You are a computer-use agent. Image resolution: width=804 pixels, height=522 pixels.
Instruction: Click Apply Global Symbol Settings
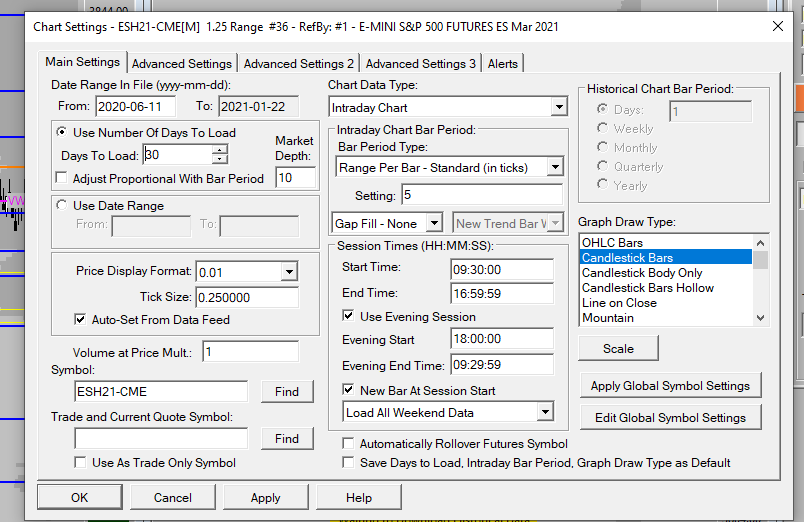point(670,386)
